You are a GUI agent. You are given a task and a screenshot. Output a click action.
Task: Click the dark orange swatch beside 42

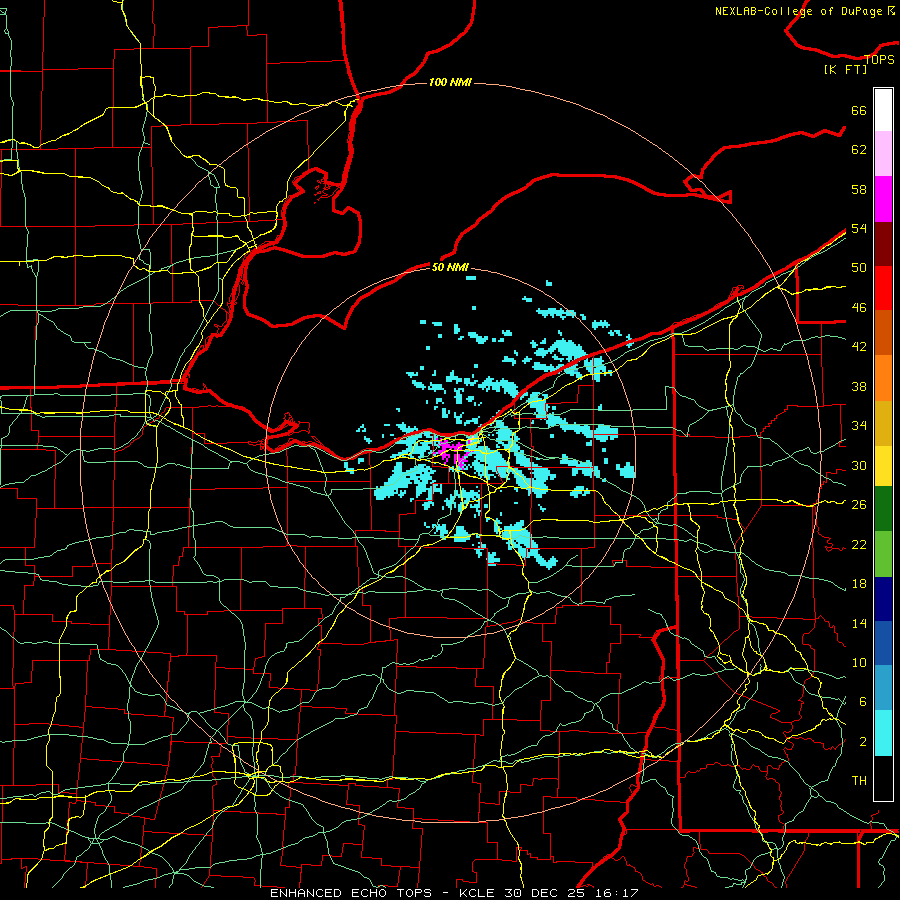pyautogui.click(x=883, y=332)
